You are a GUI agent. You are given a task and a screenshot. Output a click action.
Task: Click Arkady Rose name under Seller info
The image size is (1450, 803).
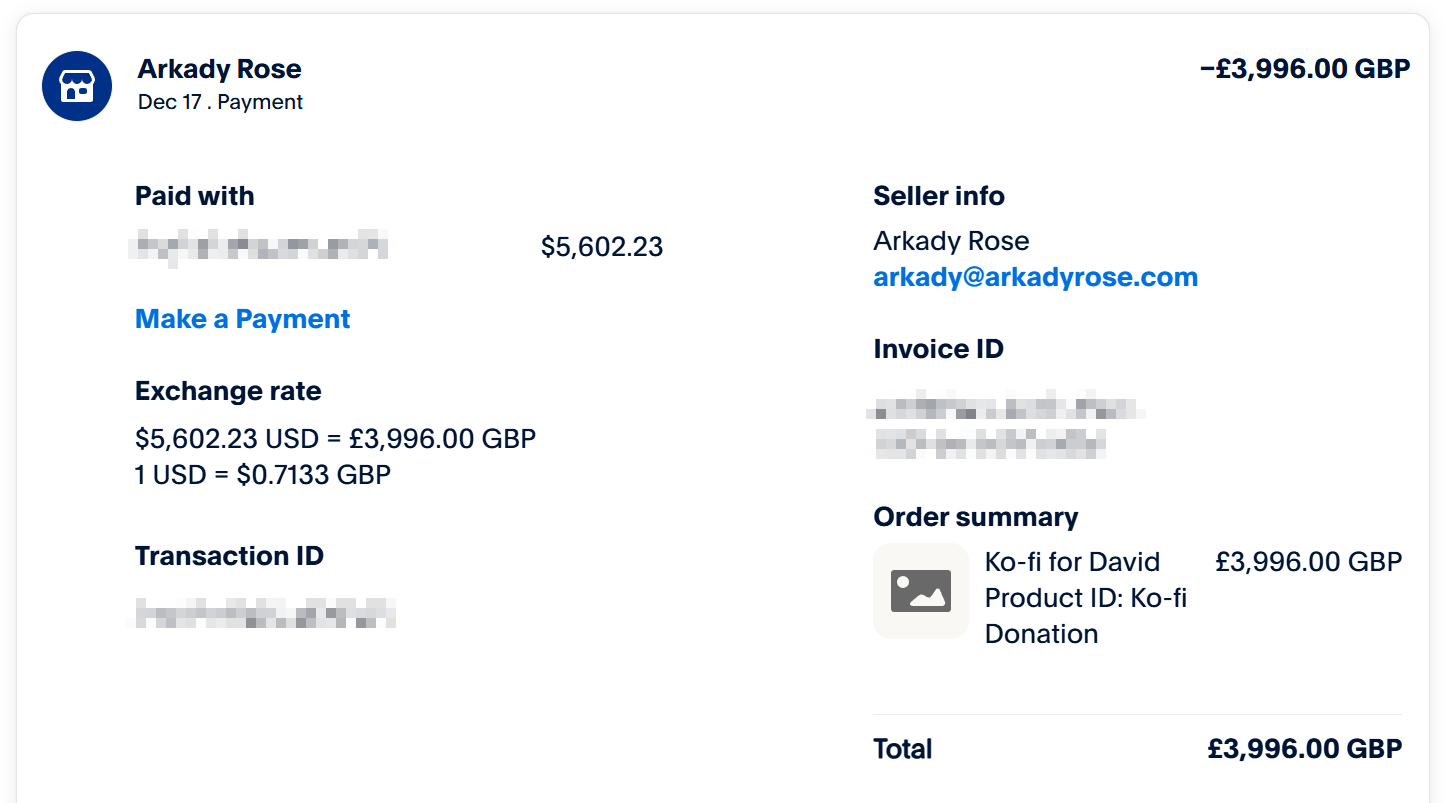950,241
